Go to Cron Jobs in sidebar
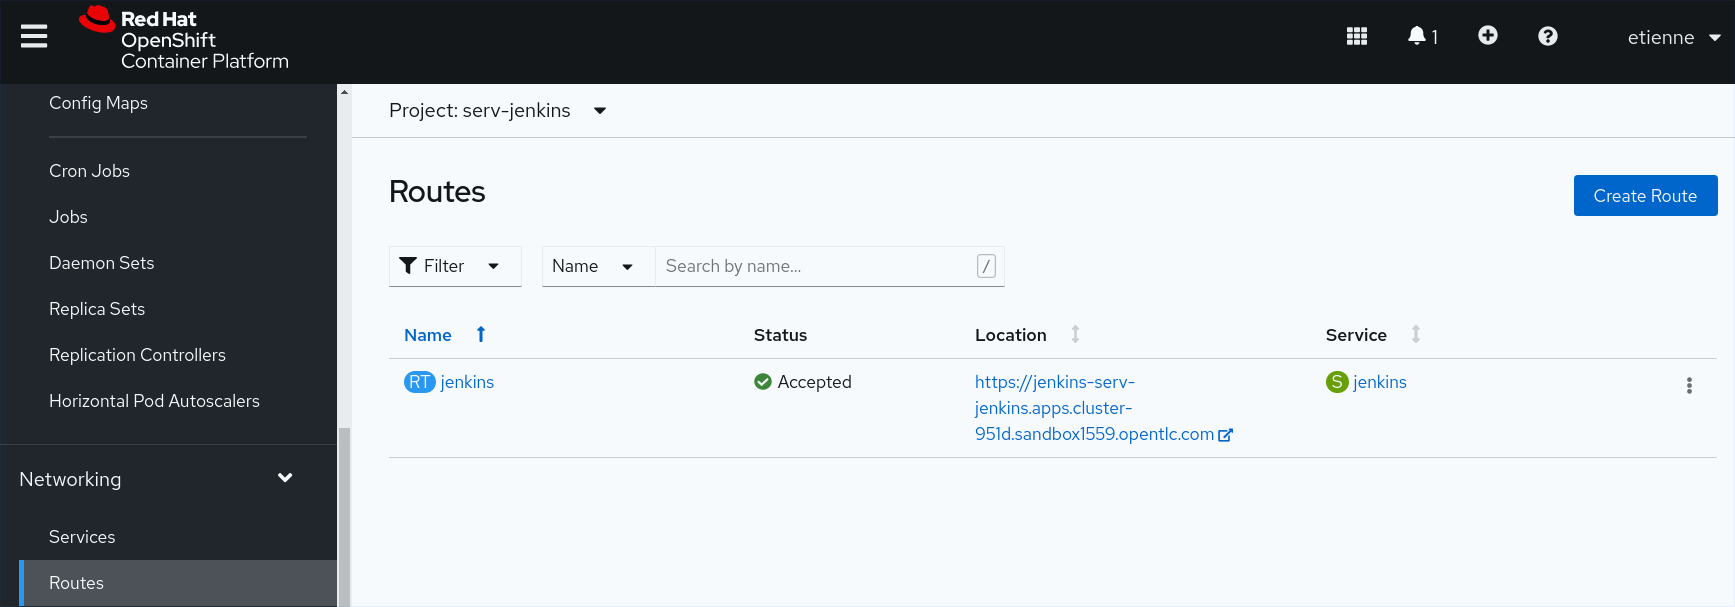The image size is (1735, 607). (x=89, y=171)
